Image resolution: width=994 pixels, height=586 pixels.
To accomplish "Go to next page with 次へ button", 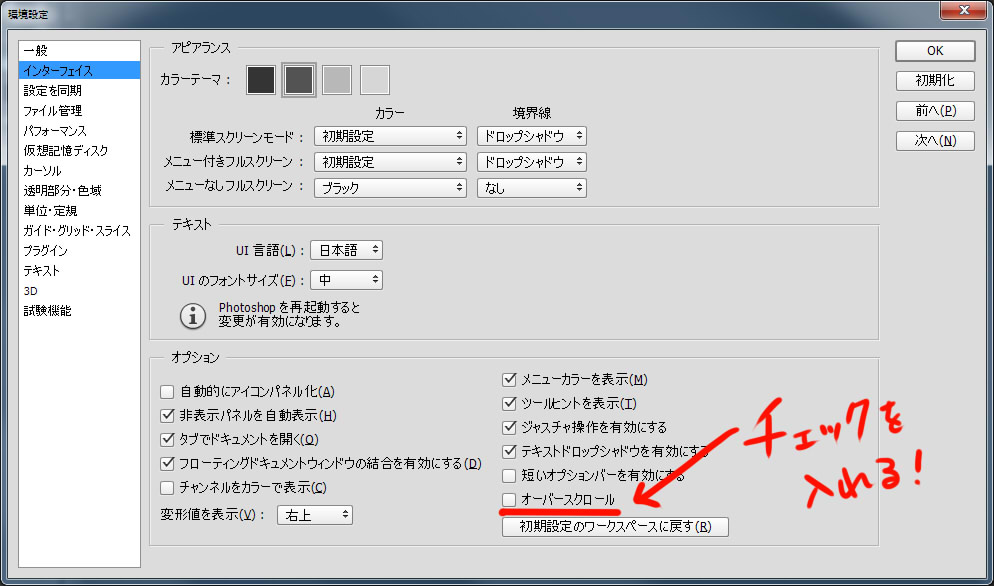I will (x=935, y=141).
